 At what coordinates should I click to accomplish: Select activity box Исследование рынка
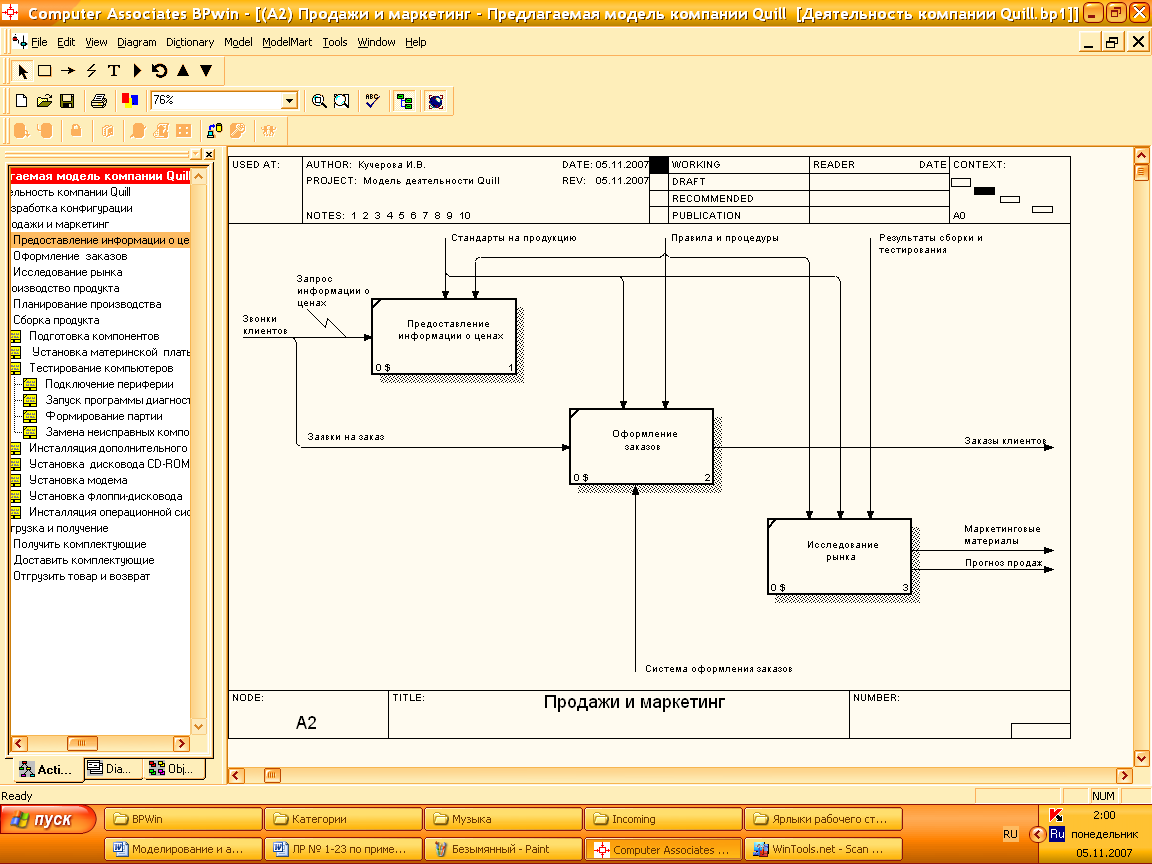(x=840, y=556)
